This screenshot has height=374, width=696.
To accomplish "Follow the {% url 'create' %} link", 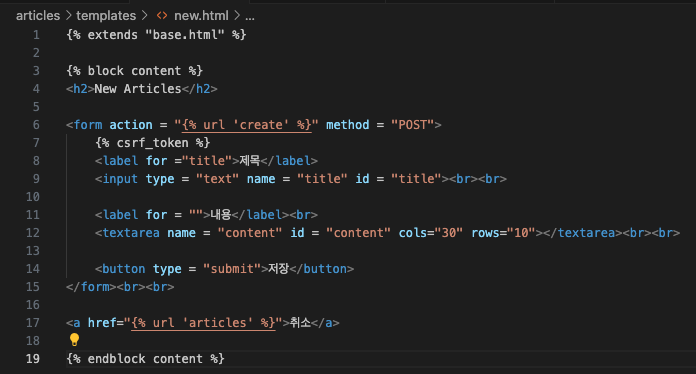I will pyautogui.click(x=247, y=125).
